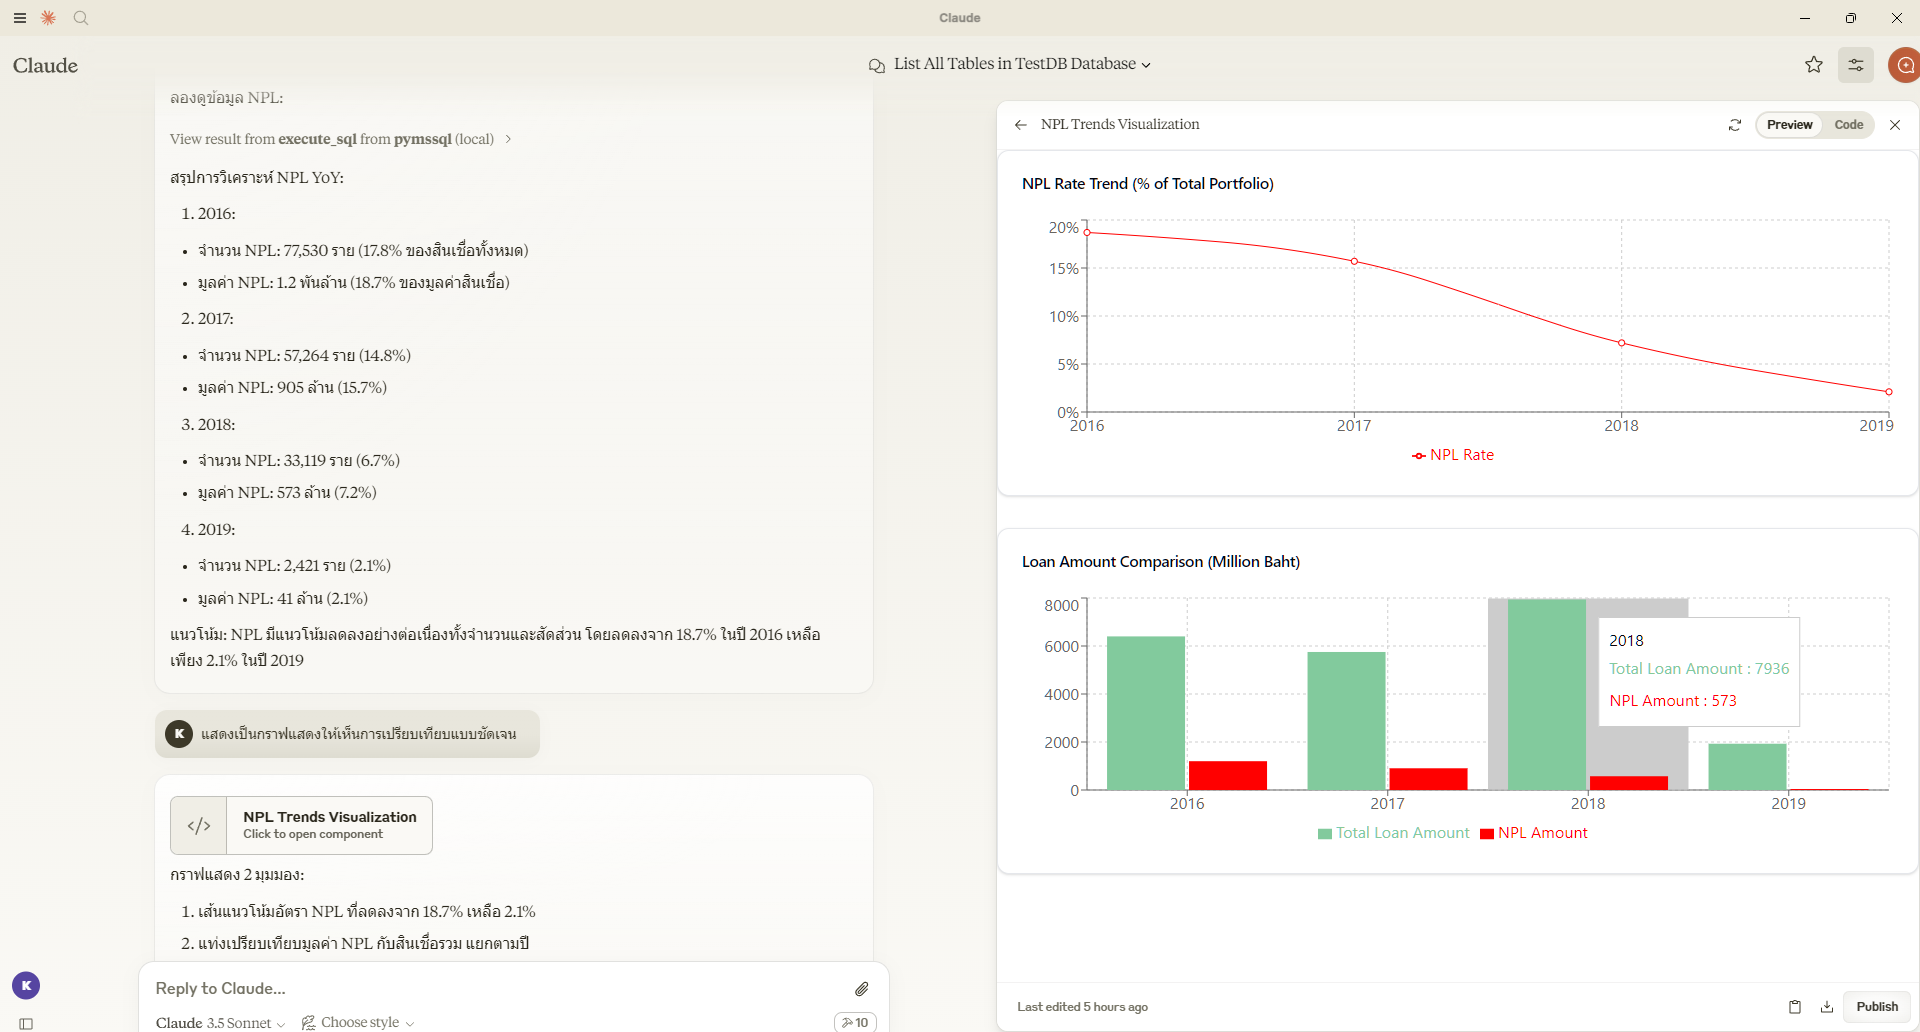Open your account avatar menu

[1904, 64]
